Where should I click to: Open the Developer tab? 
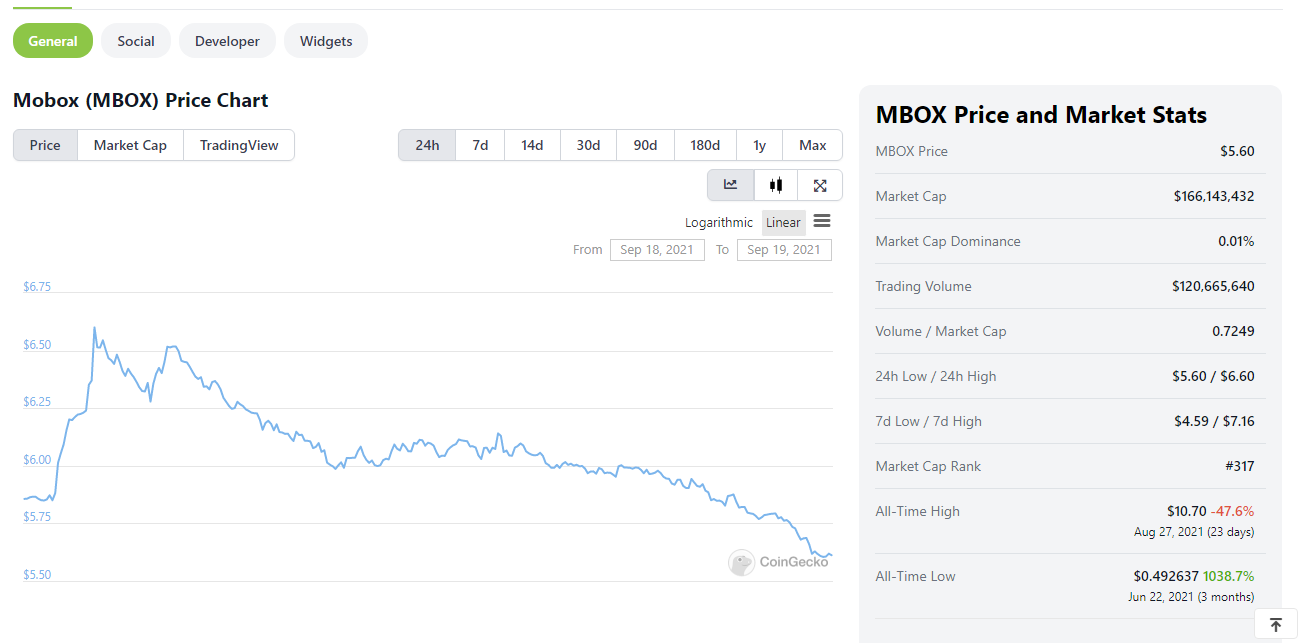click(x=227, y=41)
